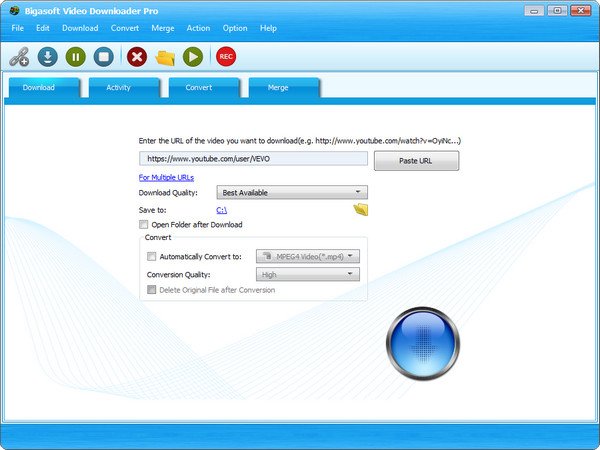Browse save location via the yellow folder icon

pyautogui.click(x=361, y=209)
